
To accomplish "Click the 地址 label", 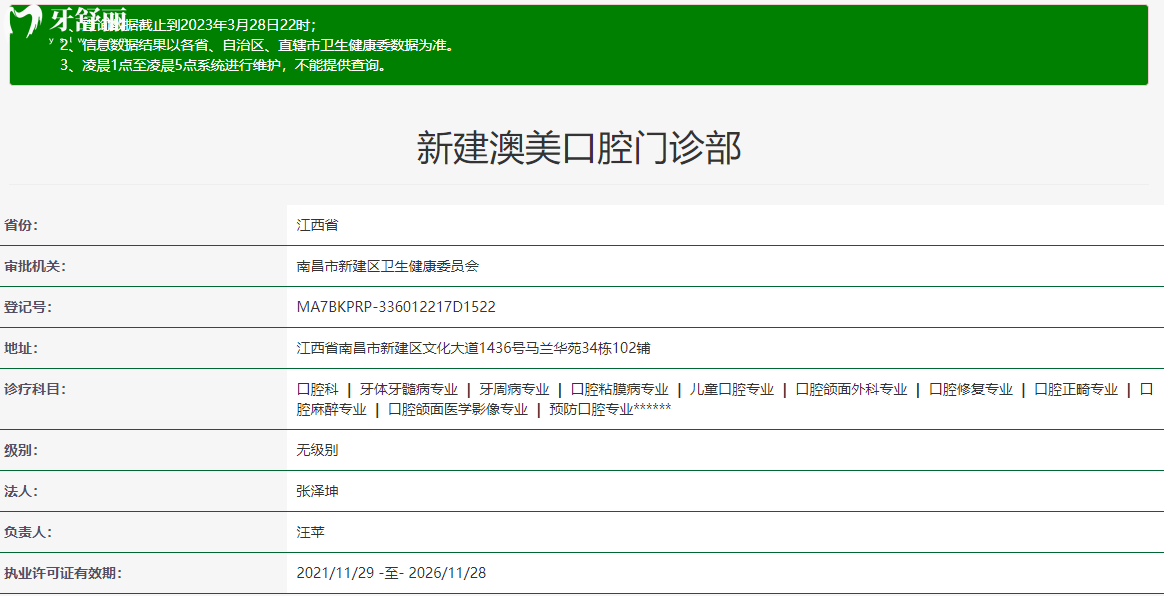I will pos(21,348).
